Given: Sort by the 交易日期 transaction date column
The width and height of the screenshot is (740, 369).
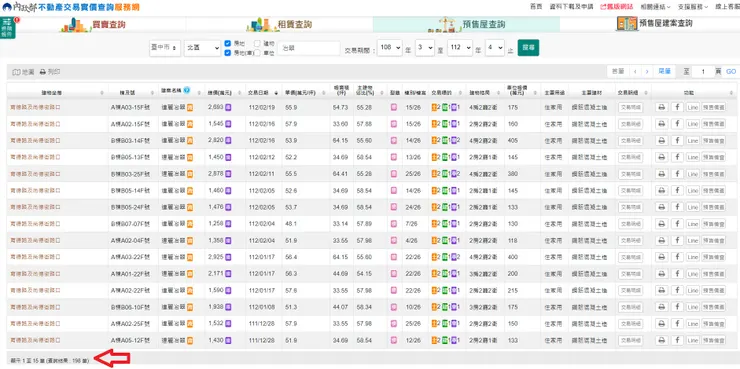Looking at the screenshot, I should coord(262,93).
